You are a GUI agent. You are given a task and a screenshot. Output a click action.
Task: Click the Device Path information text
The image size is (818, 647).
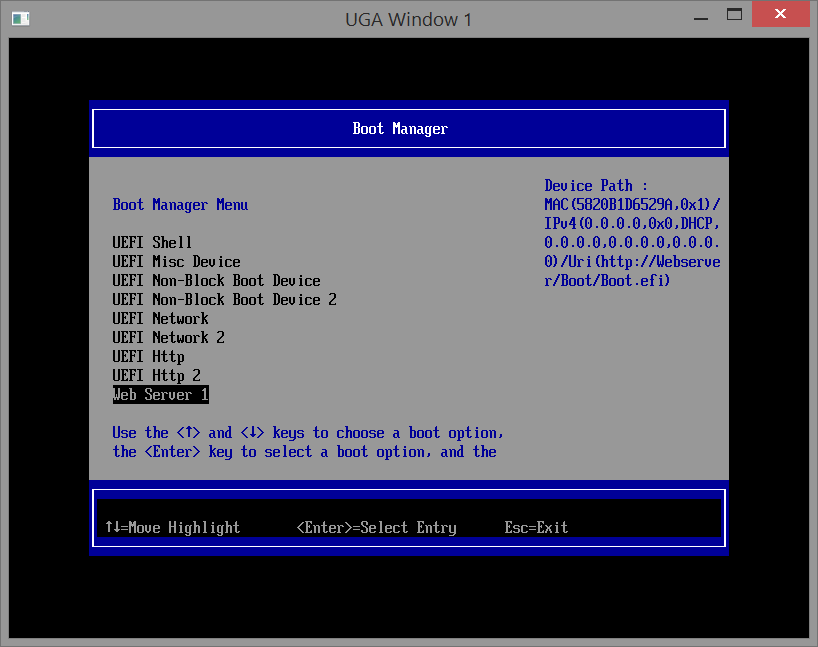631,233
